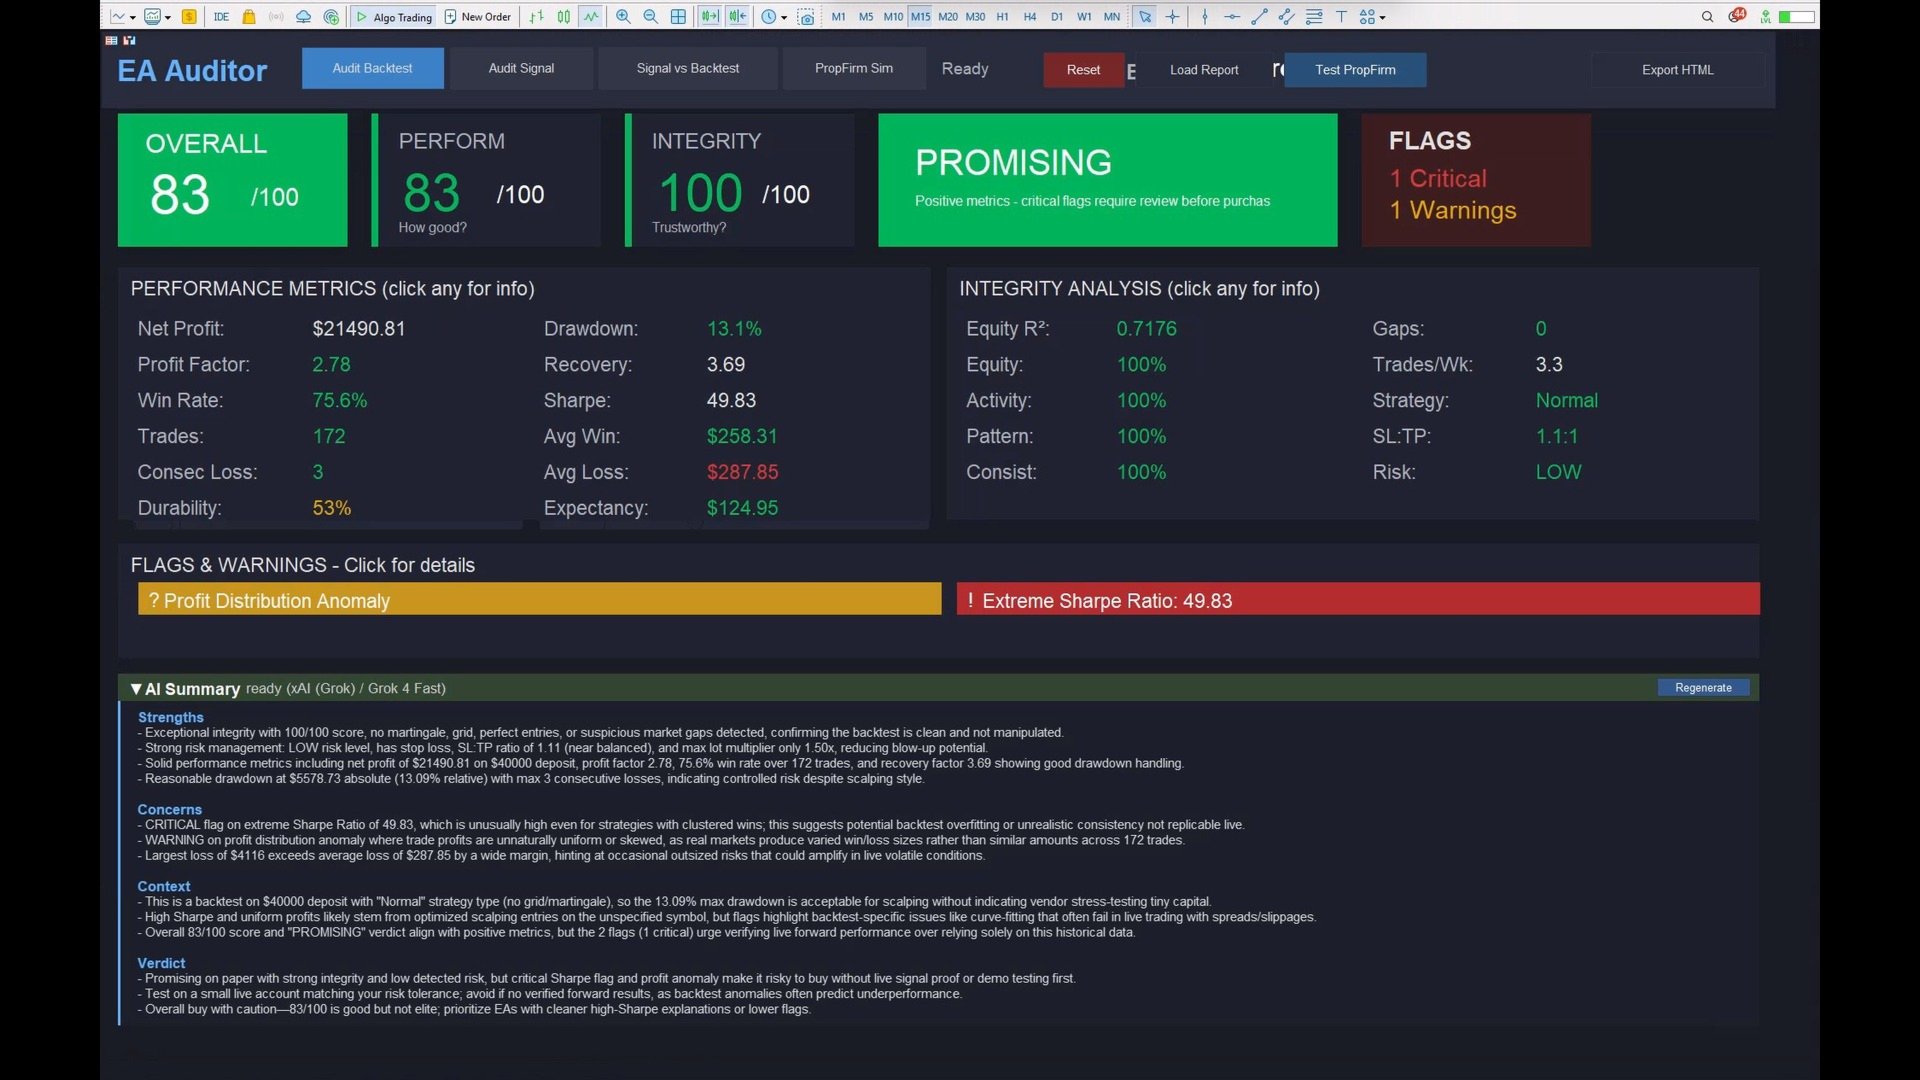This screenshot has height=1080, width=1920.
Task: Open the objects shapes dropdown arrow
Action: click(x=1383, y=17)
